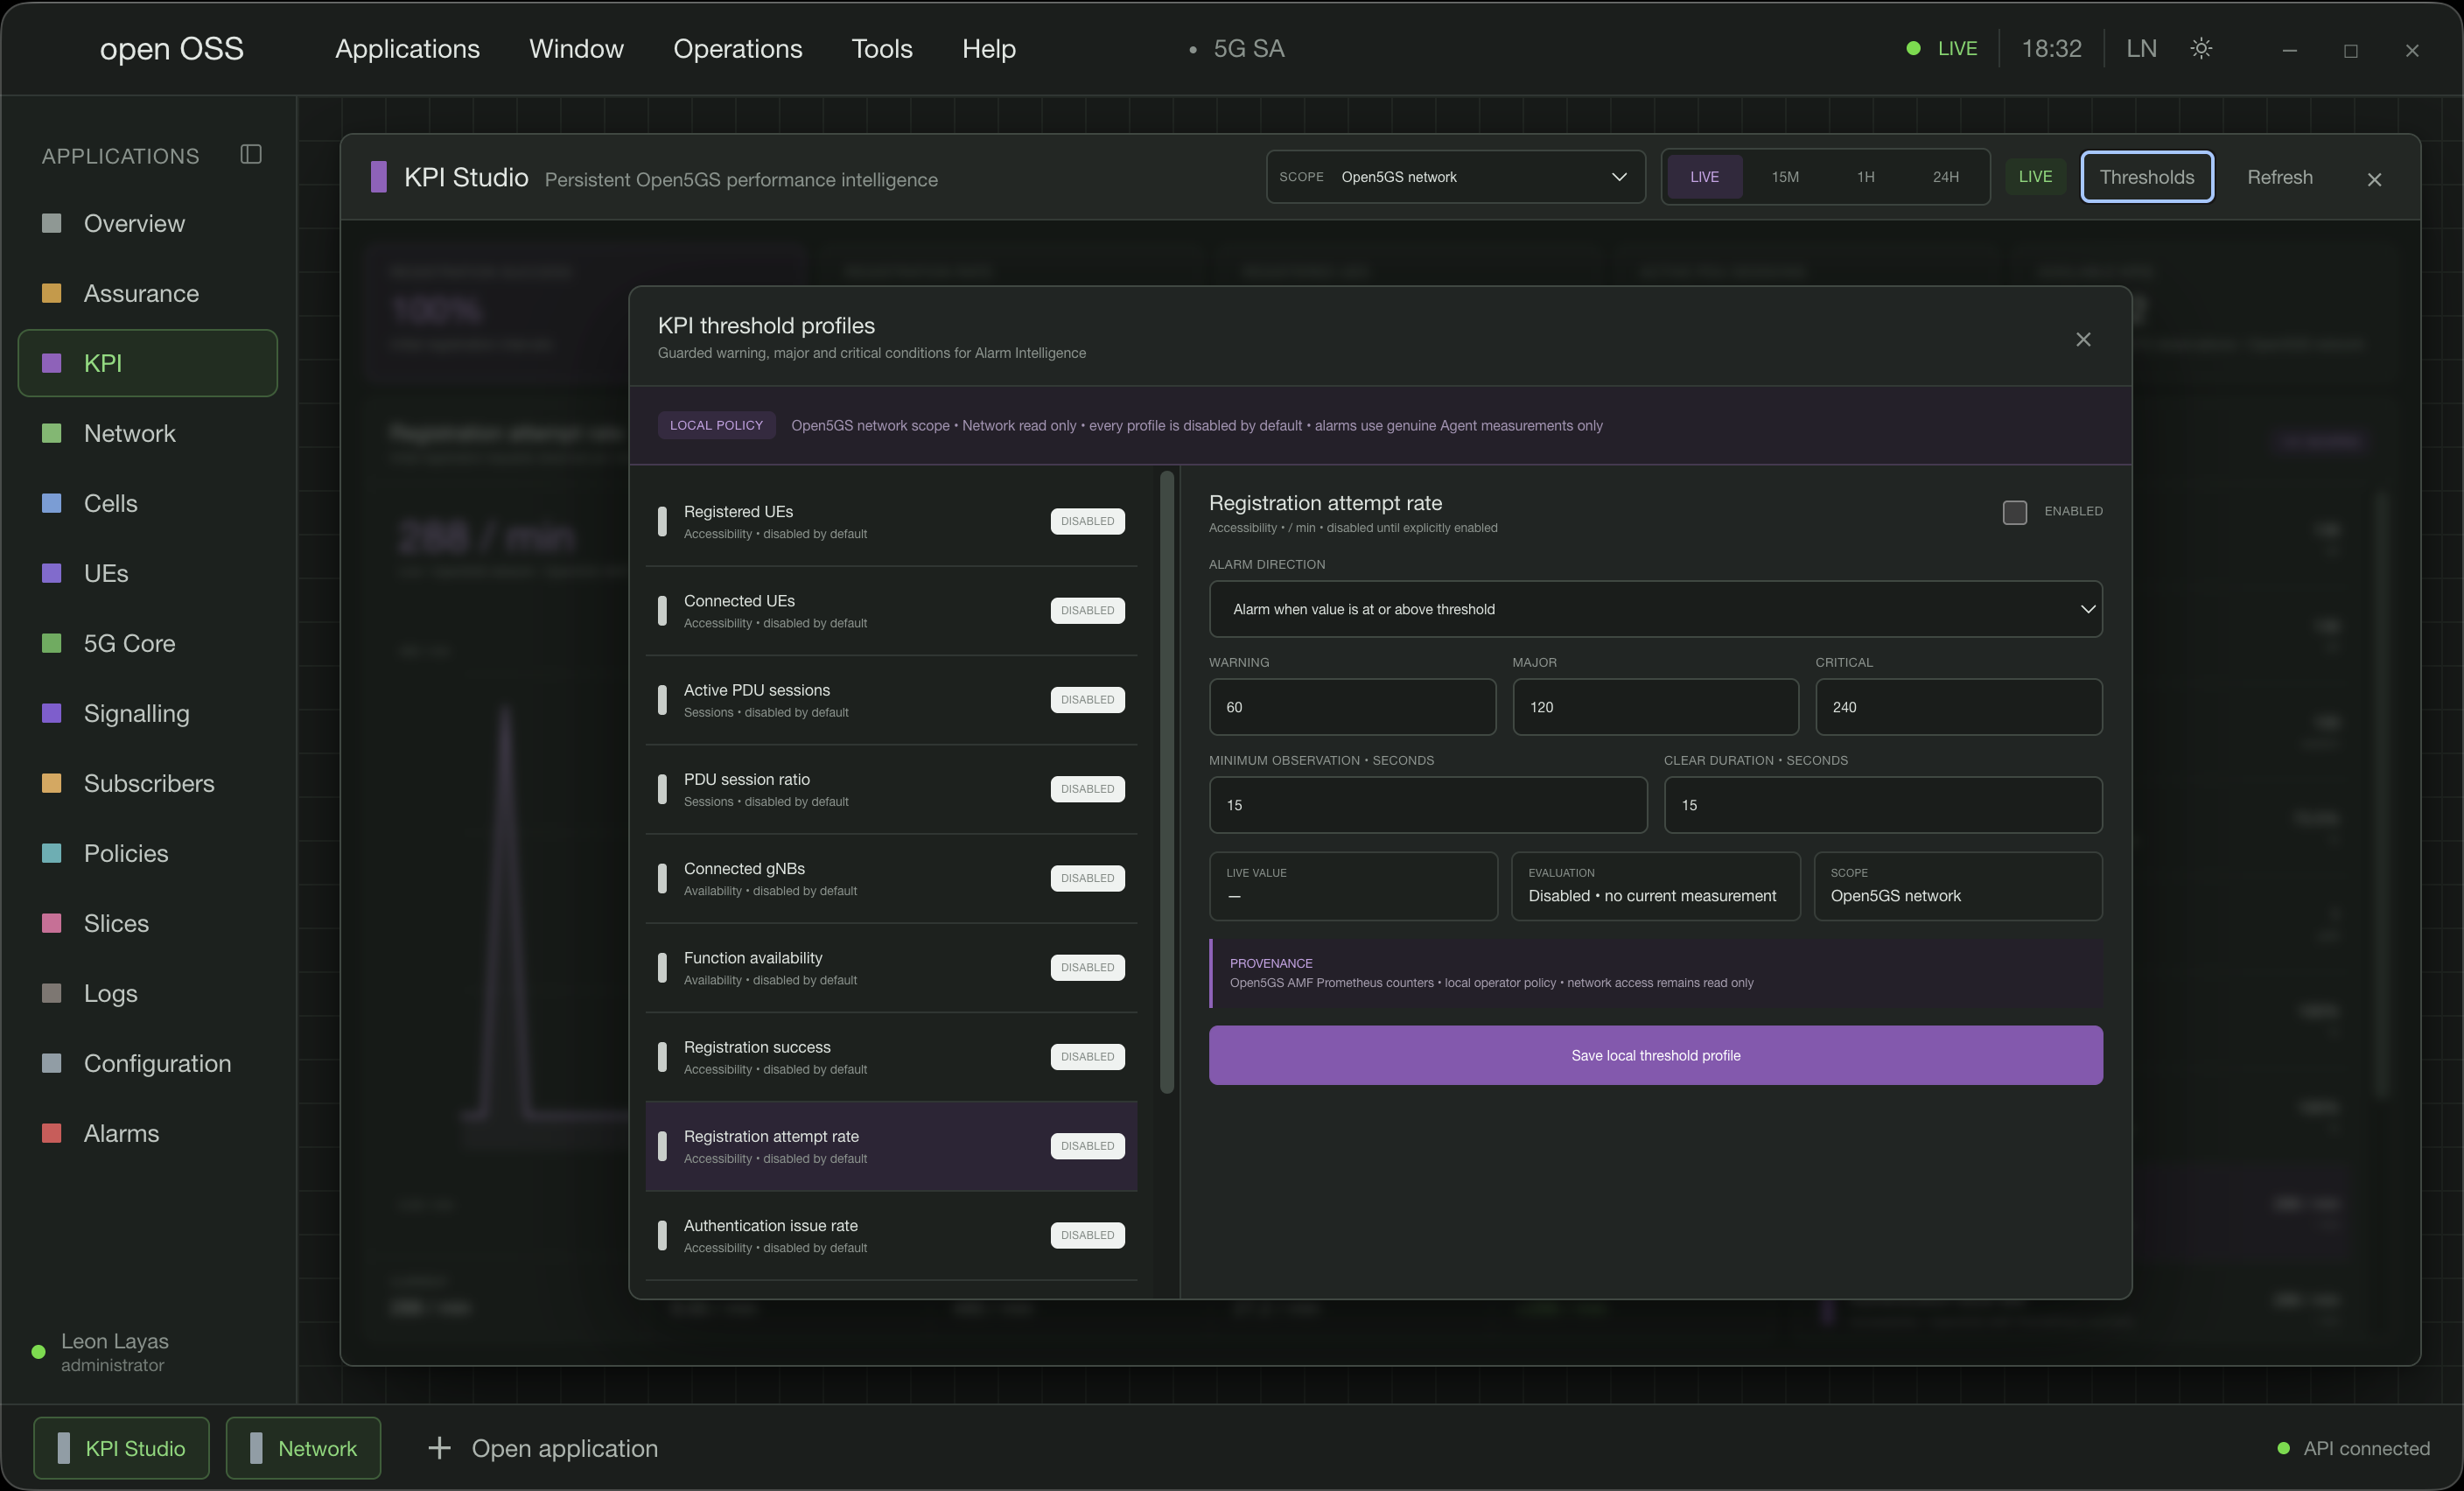Click the Critical threshold field
Viewport: 2464px width, 1491px height.
click(1958, 707)
